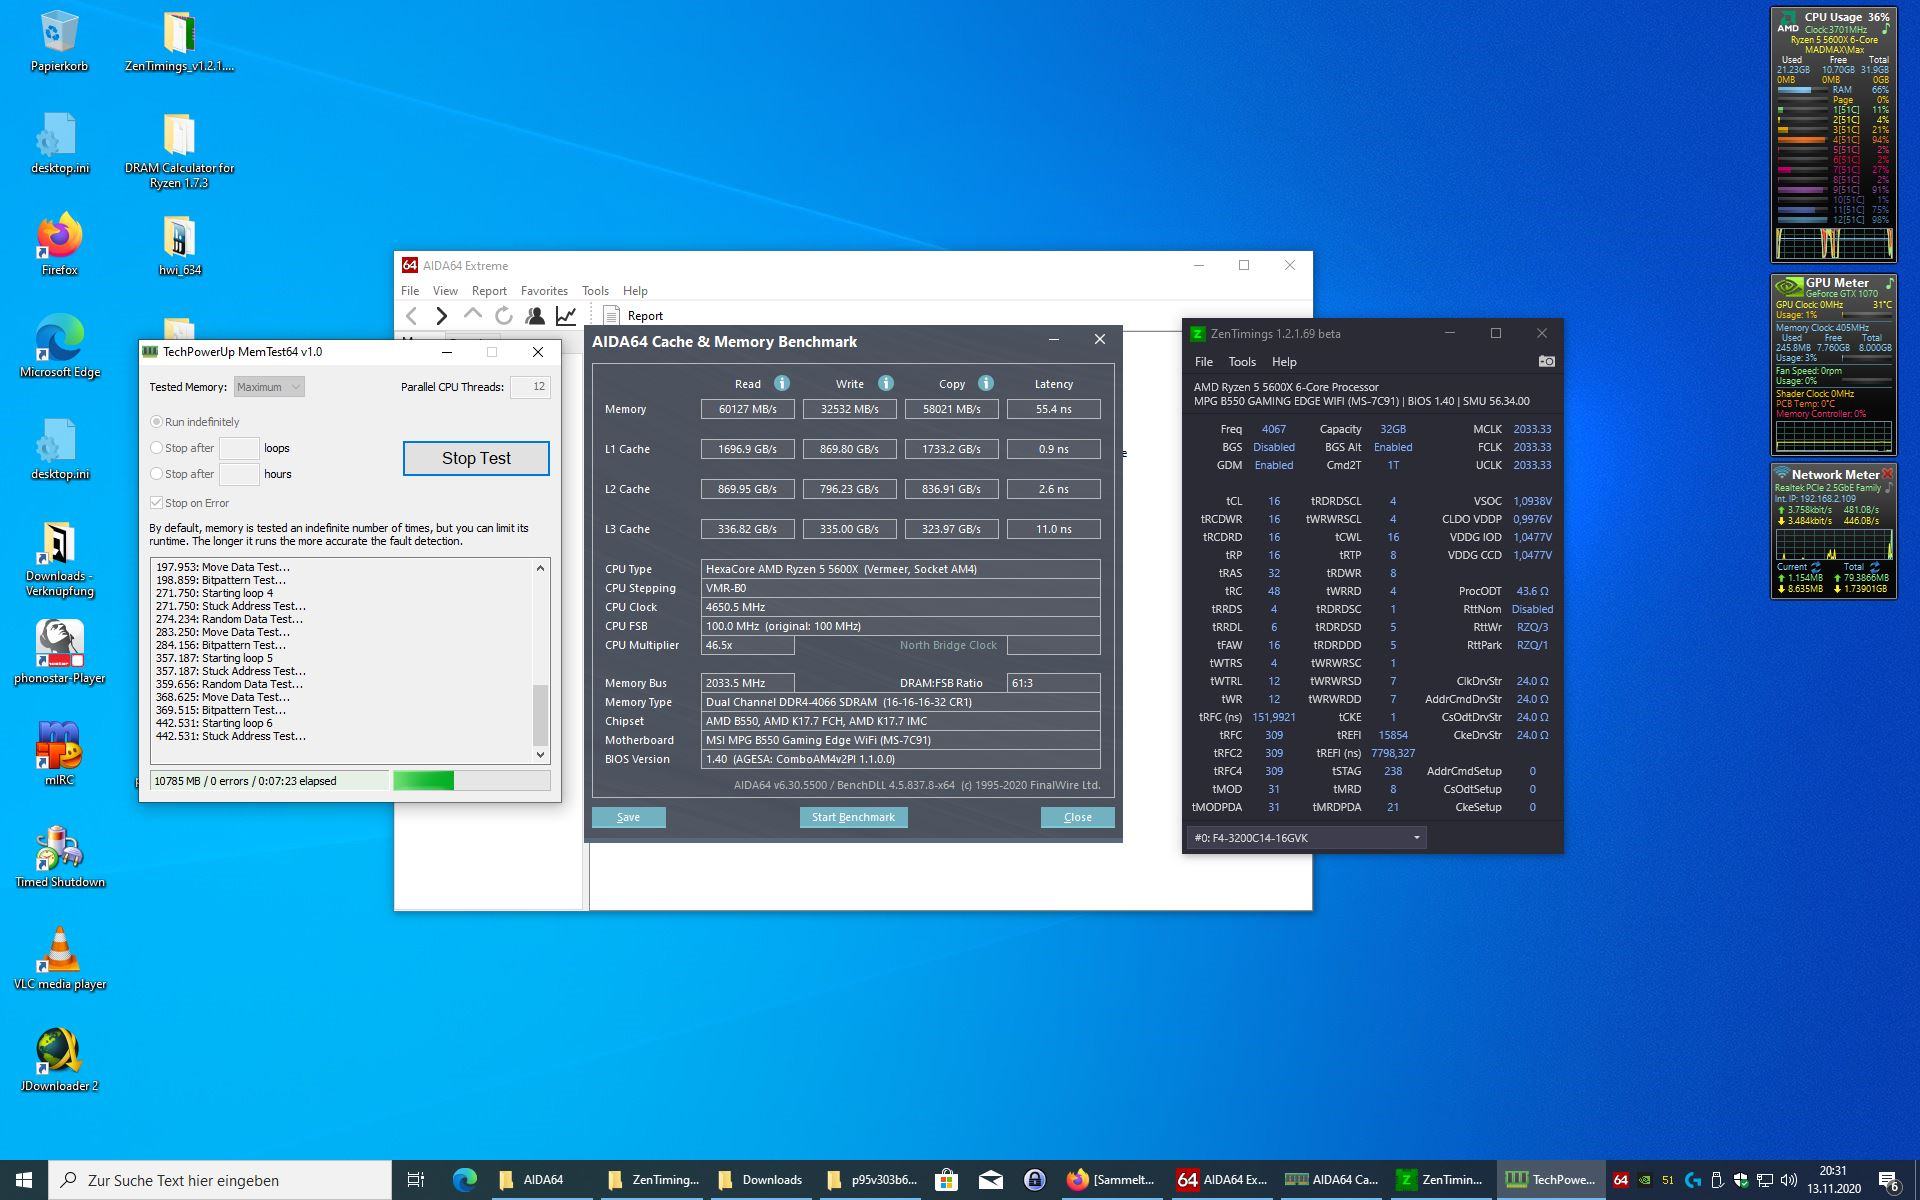Viewport: 1920px width, 1200px height.
Task: Click the loops count input field
Action: 239,448
